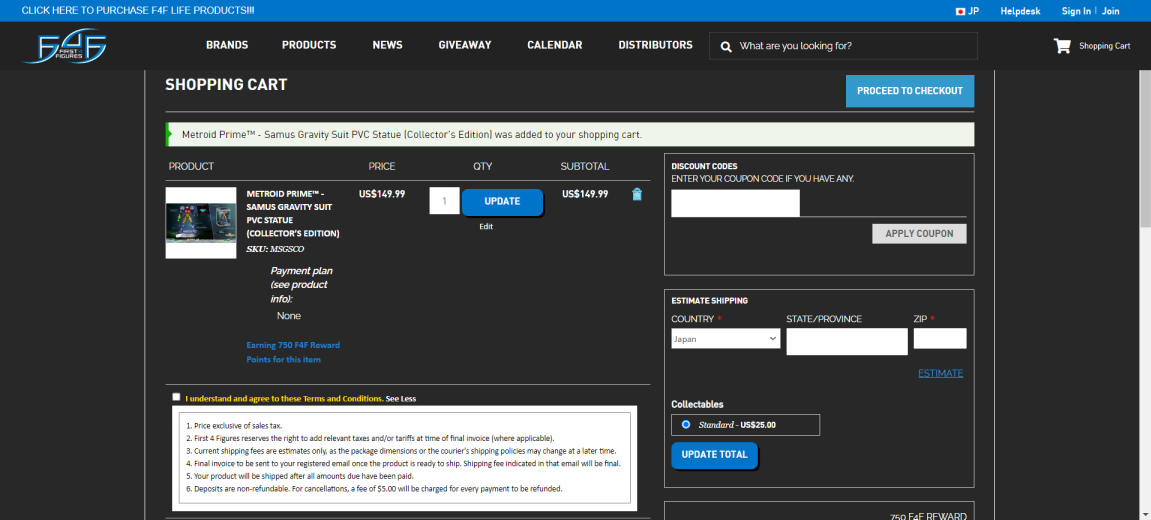Check the Terms and Conditions checkbox
Screen dimensions: 1151x520
click(x=176, y=397)
